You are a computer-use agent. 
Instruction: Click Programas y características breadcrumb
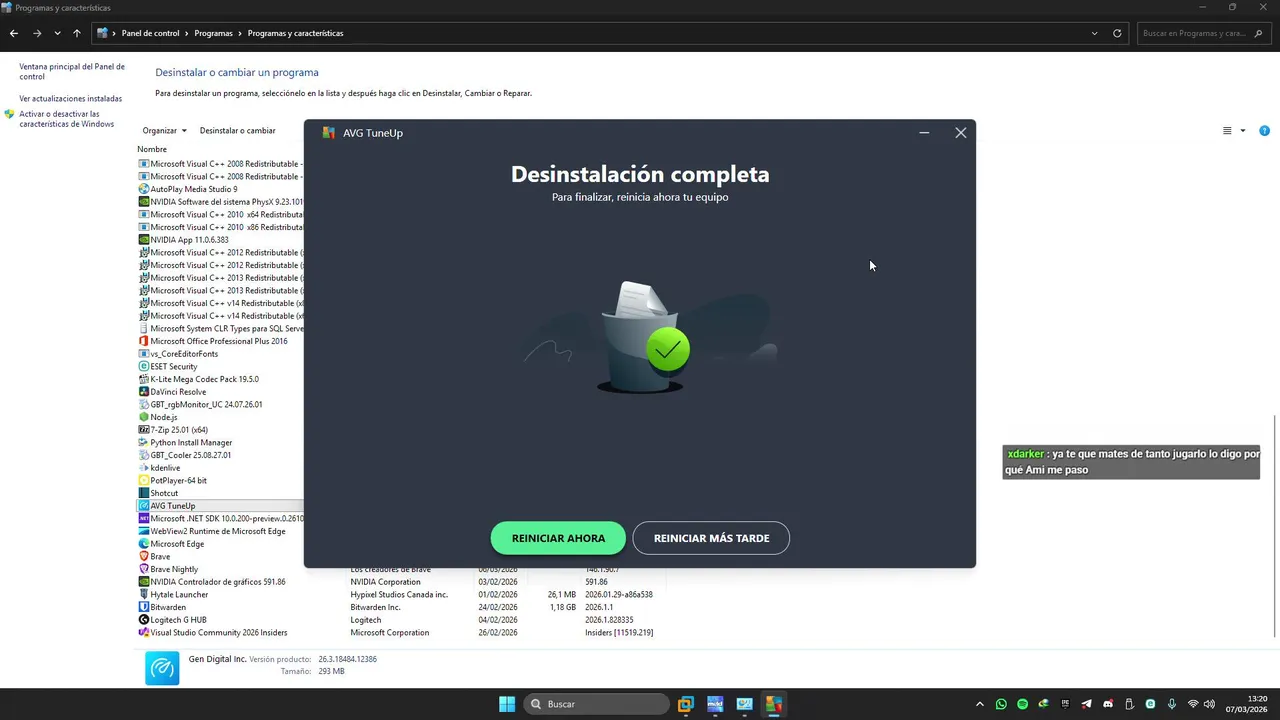[x=295, y=33]
